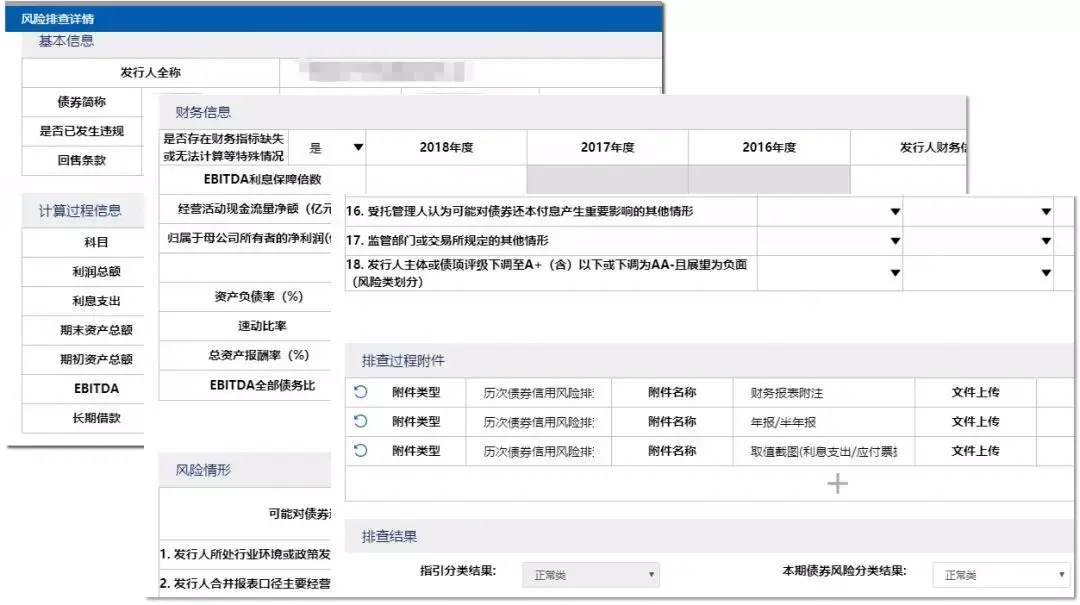The width and height of the screenshot is (1080, 605).
Task: Click the 年报/半年报 attachment name field
Action: tap(824, 422)
